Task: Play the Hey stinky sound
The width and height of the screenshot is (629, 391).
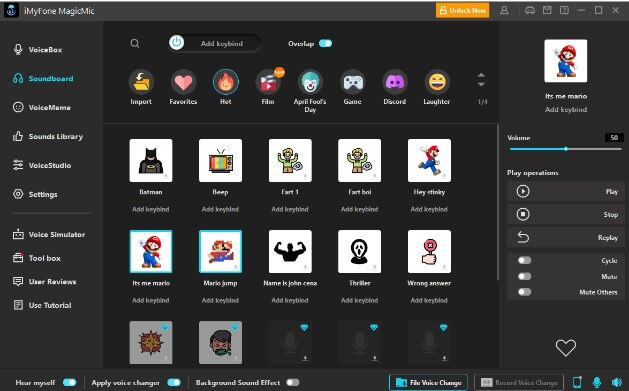Action: 429,160
